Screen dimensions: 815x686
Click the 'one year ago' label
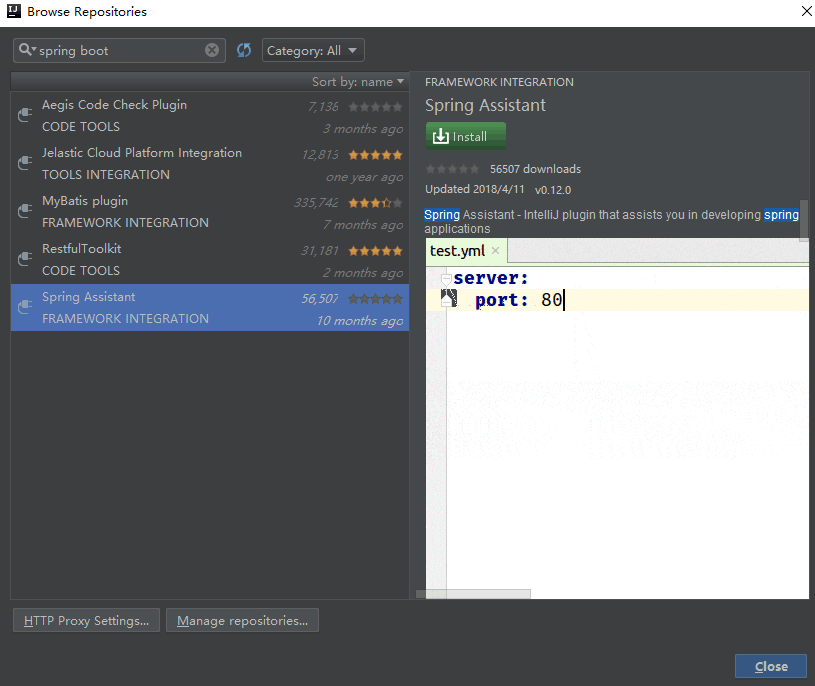[x=364, y=177]
